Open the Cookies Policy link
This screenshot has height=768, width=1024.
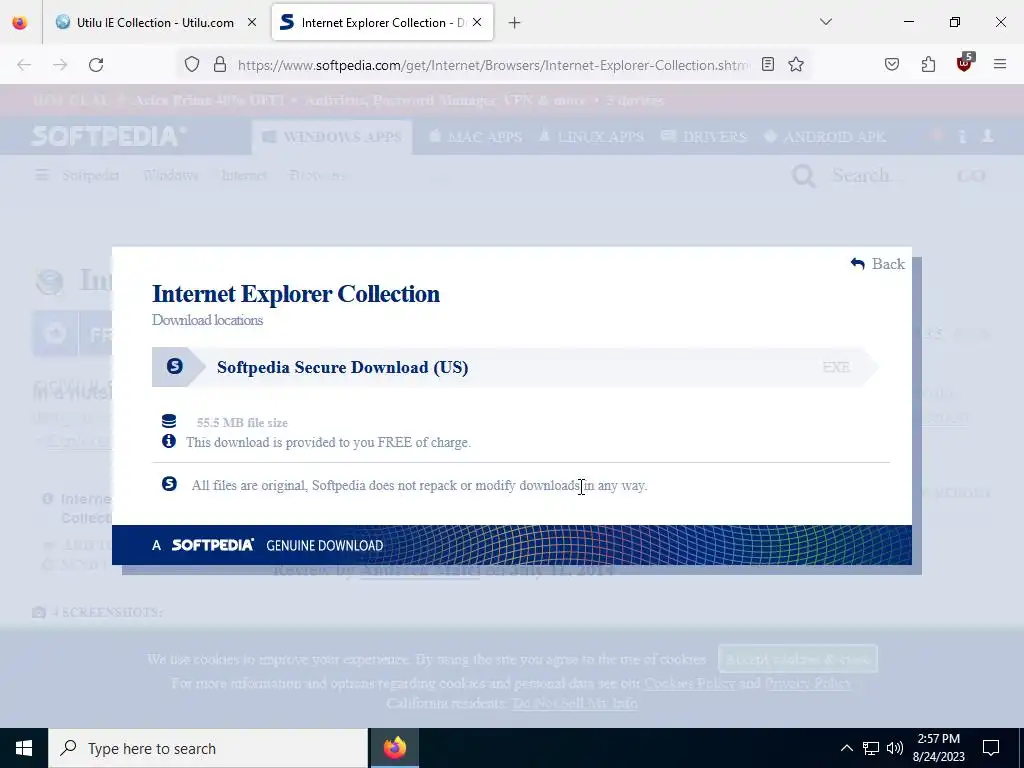coord(690,683)
